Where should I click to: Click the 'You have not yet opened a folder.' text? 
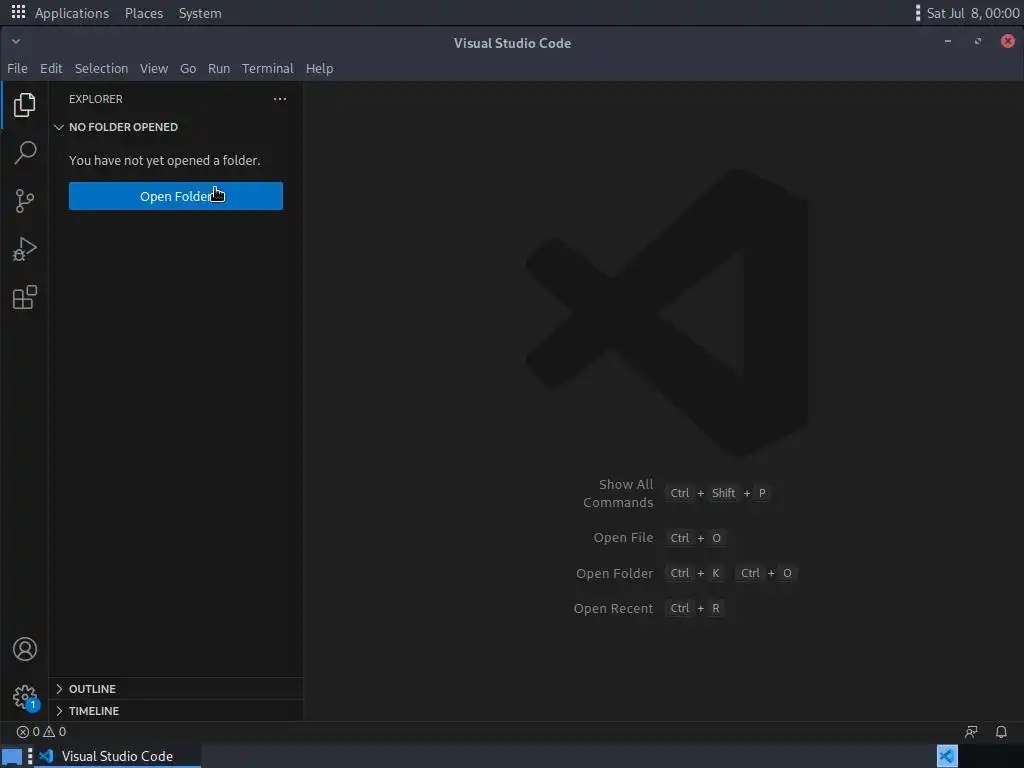(x=165, y=161)
